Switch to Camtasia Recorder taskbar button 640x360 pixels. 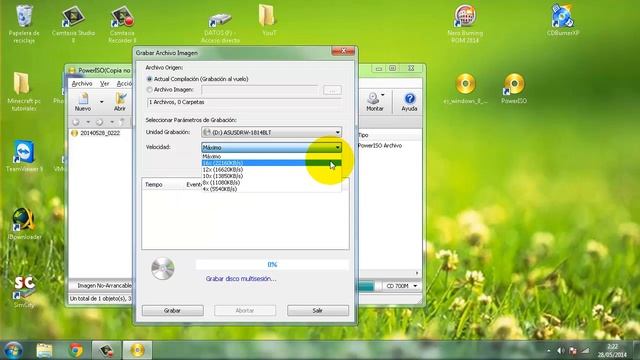(106, 350)
